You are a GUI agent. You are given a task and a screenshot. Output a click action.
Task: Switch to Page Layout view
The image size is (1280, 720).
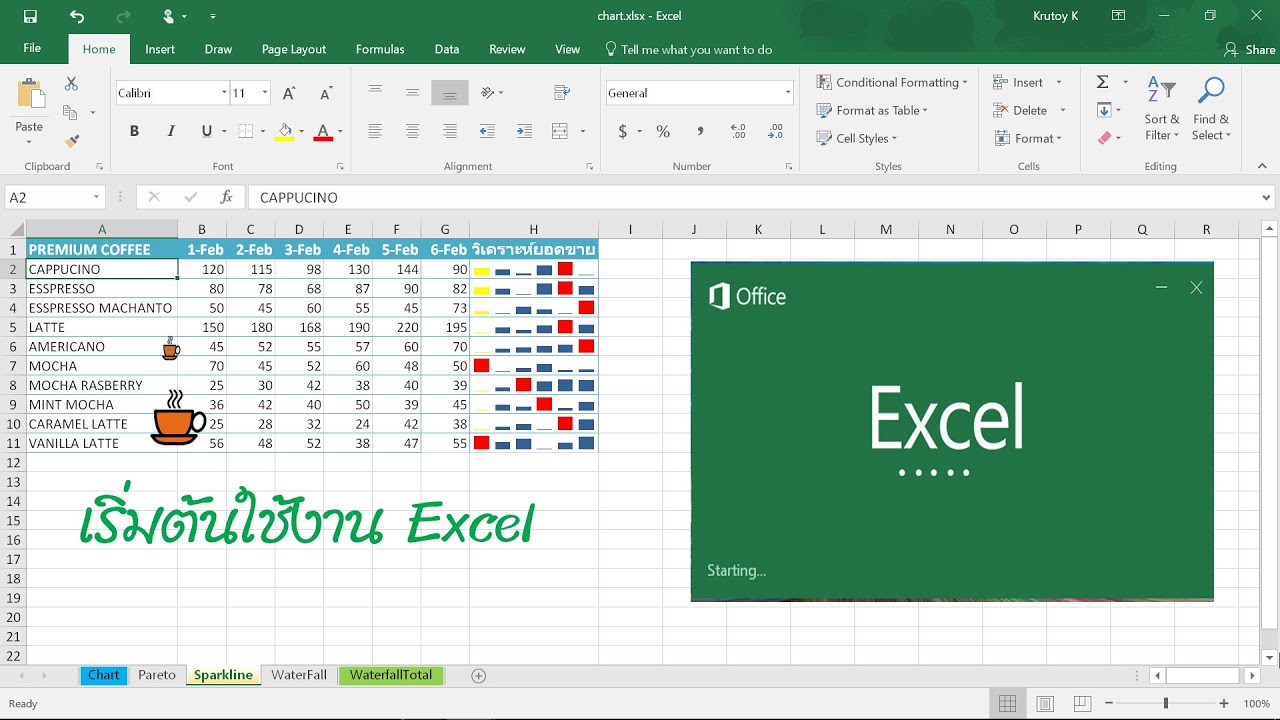coord(1045,704)
